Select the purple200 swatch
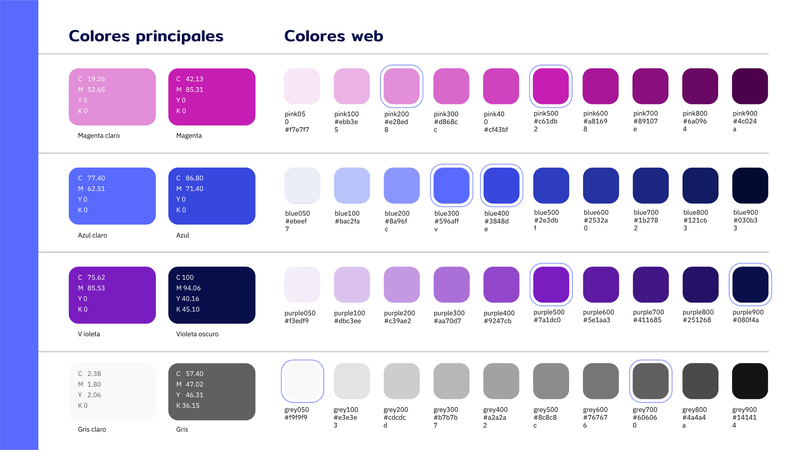The width and height of the screenshot is (800, 450). (402, 284)
